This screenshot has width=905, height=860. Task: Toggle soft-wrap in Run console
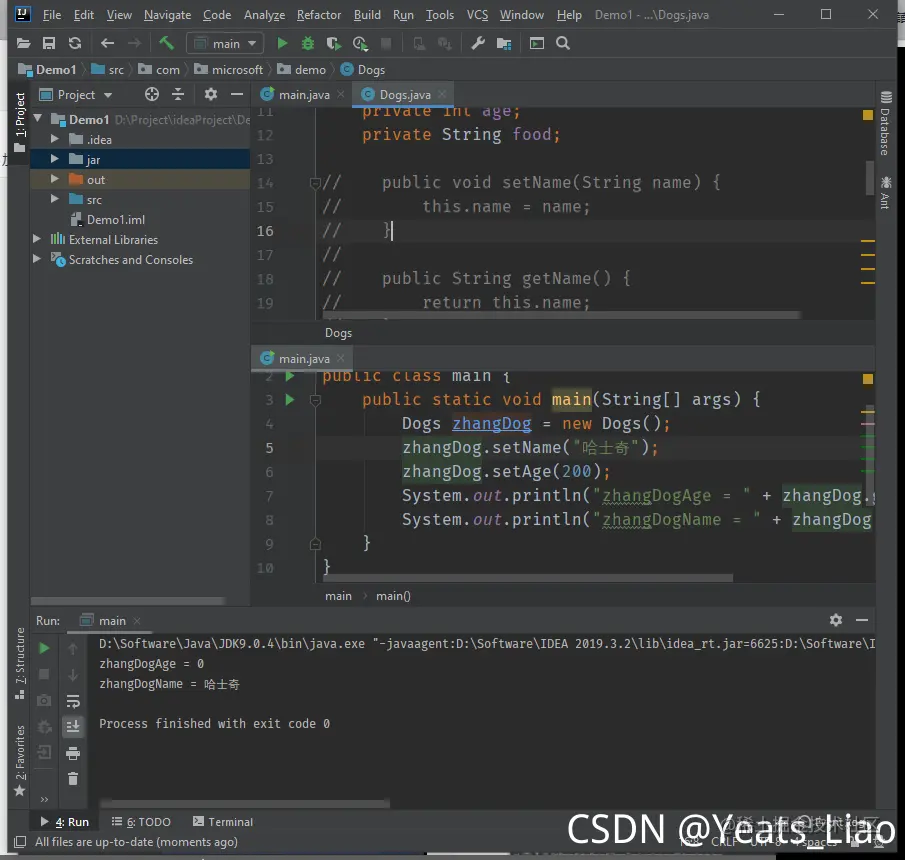pos(73,701)
